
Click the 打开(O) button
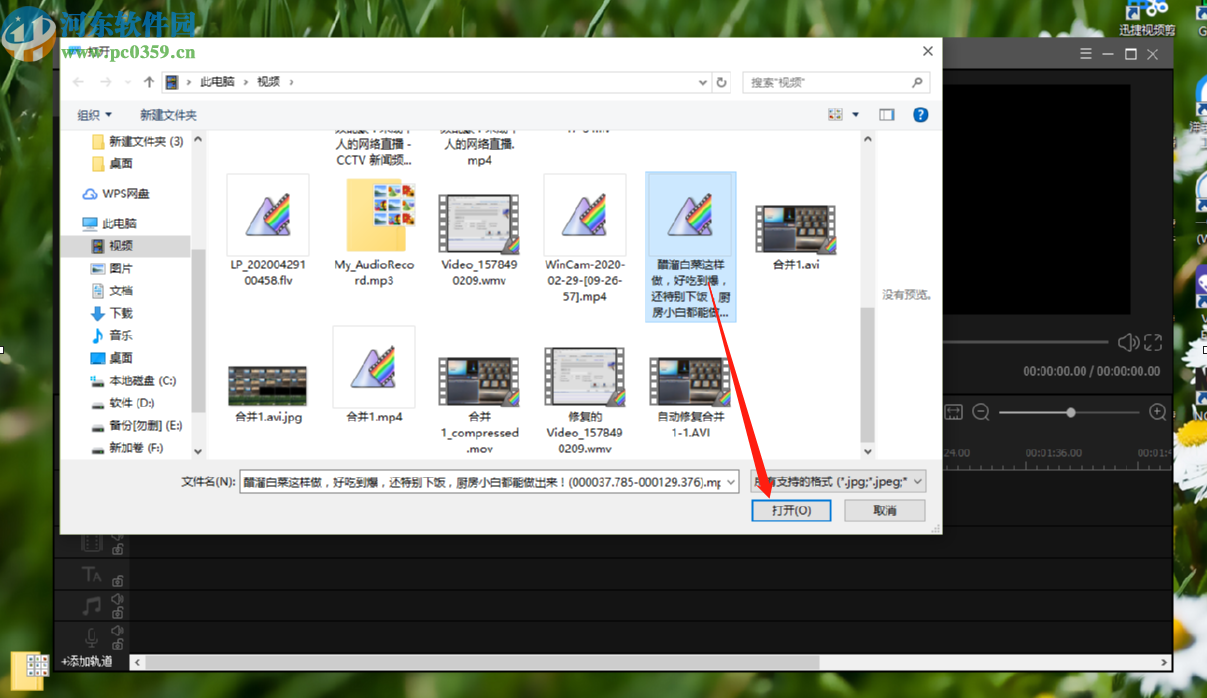[x=791, y=510]
